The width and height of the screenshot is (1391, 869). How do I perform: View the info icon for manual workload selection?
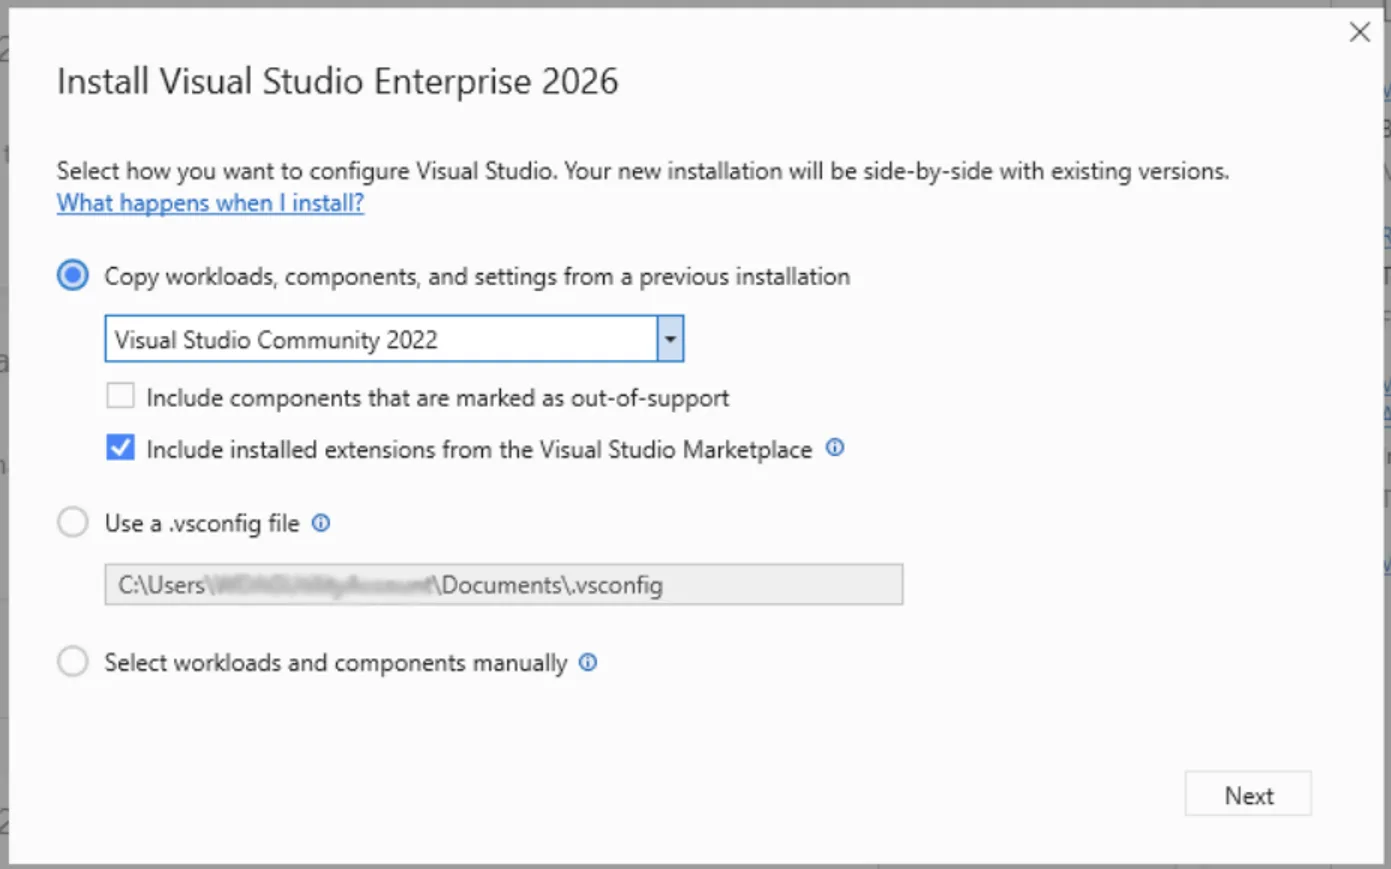pos(588,662)
